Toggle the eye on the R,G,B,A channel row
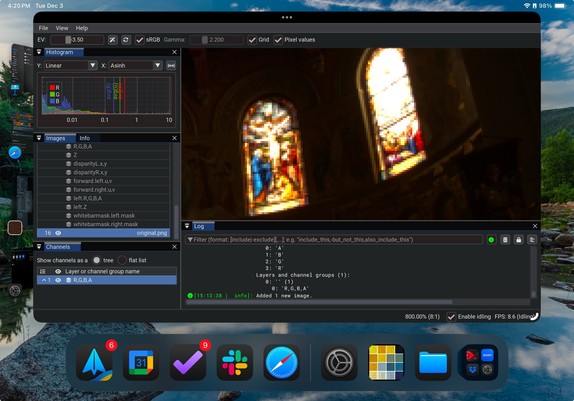 (x=58, y=280)
